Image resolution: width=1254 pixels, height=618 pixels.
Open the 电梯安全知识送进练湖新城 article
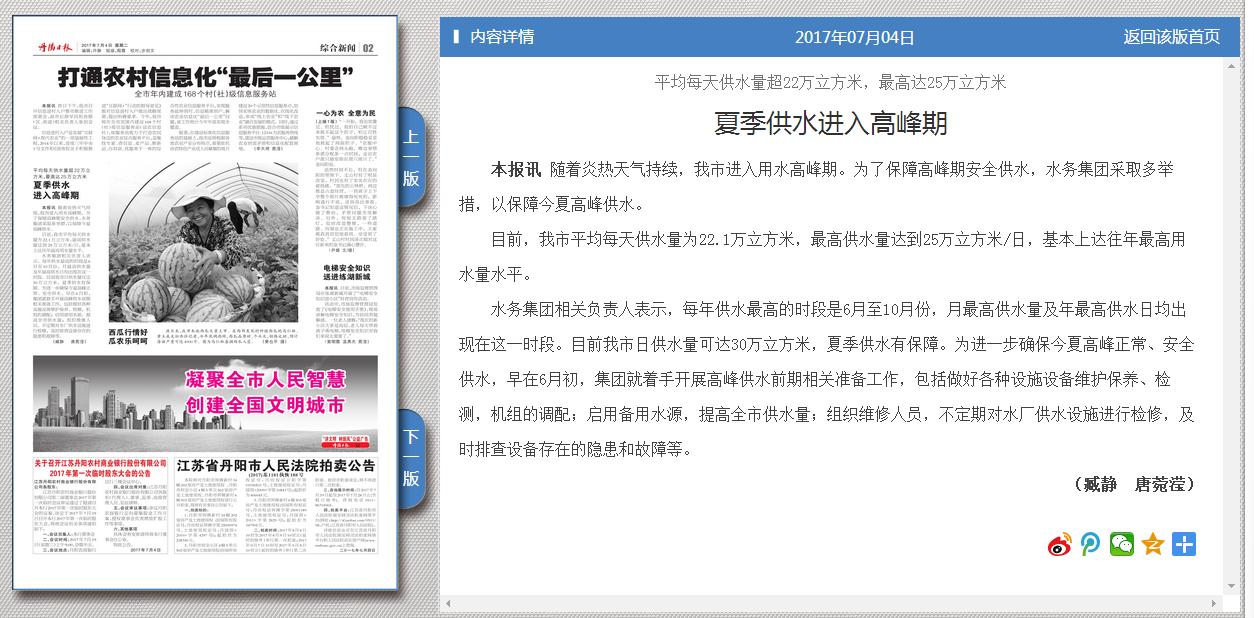(347, 275)
